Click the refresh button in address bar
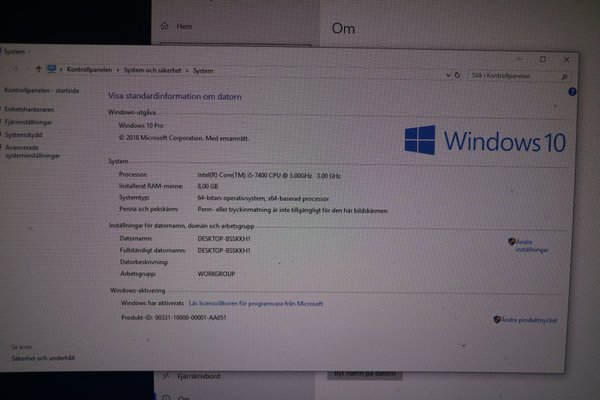Image resolution: width=600 pixels, height=400 pixels. (x=458, y=73)
